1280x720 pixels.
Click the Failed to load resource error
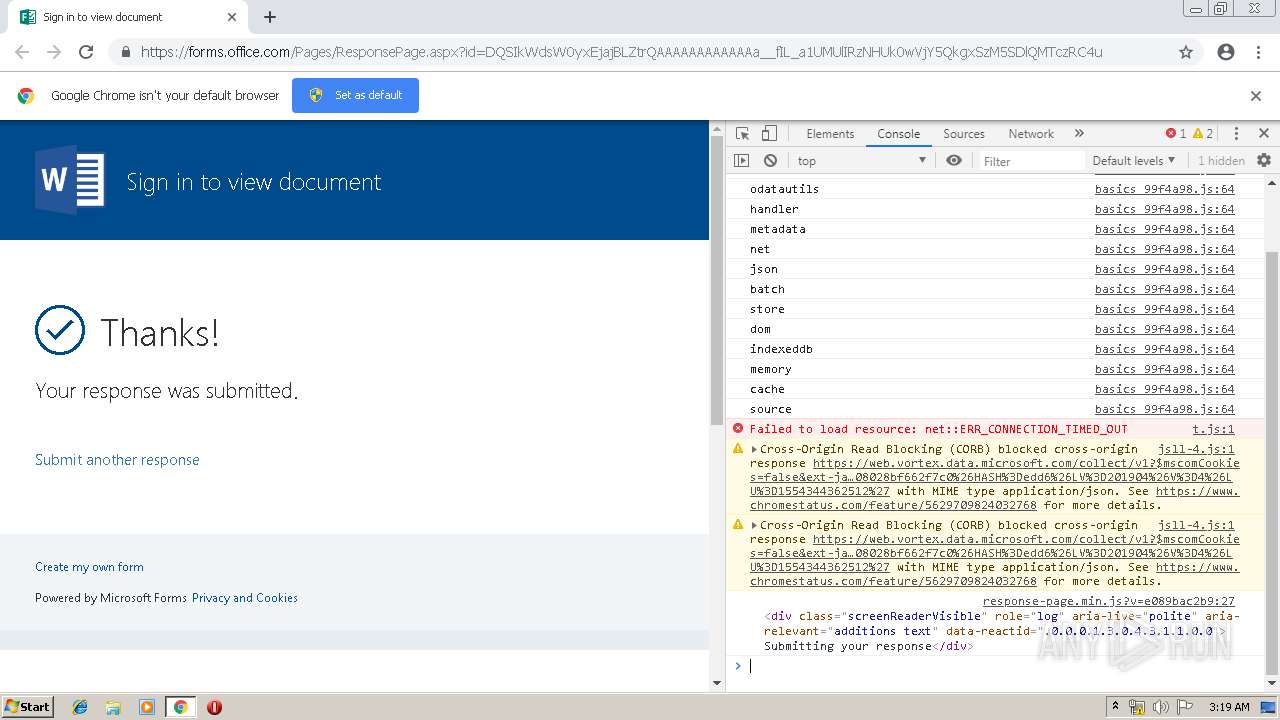(938, 429)
